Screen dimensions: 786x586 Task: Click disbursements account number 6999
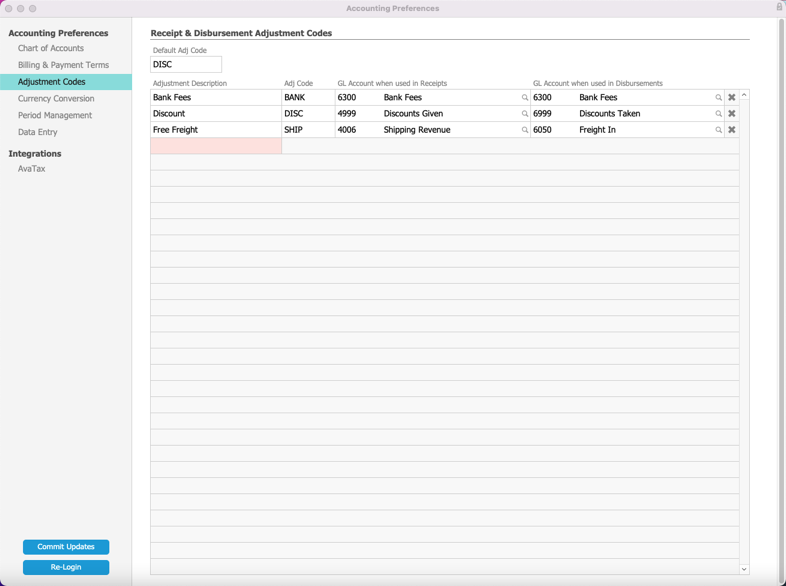(x=542, y=114)
